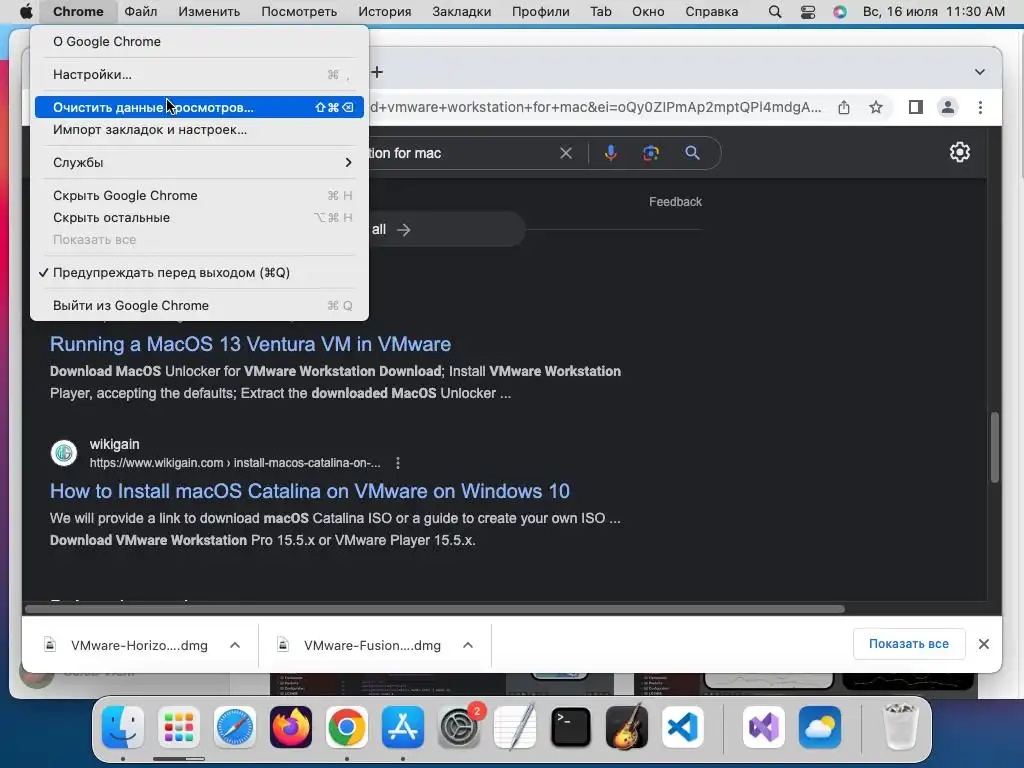The height and width of the screenshot is (768, 1024).
Task: Expand options for VMware-Horizo....dmg download
Action: click(x=235, y=645)
